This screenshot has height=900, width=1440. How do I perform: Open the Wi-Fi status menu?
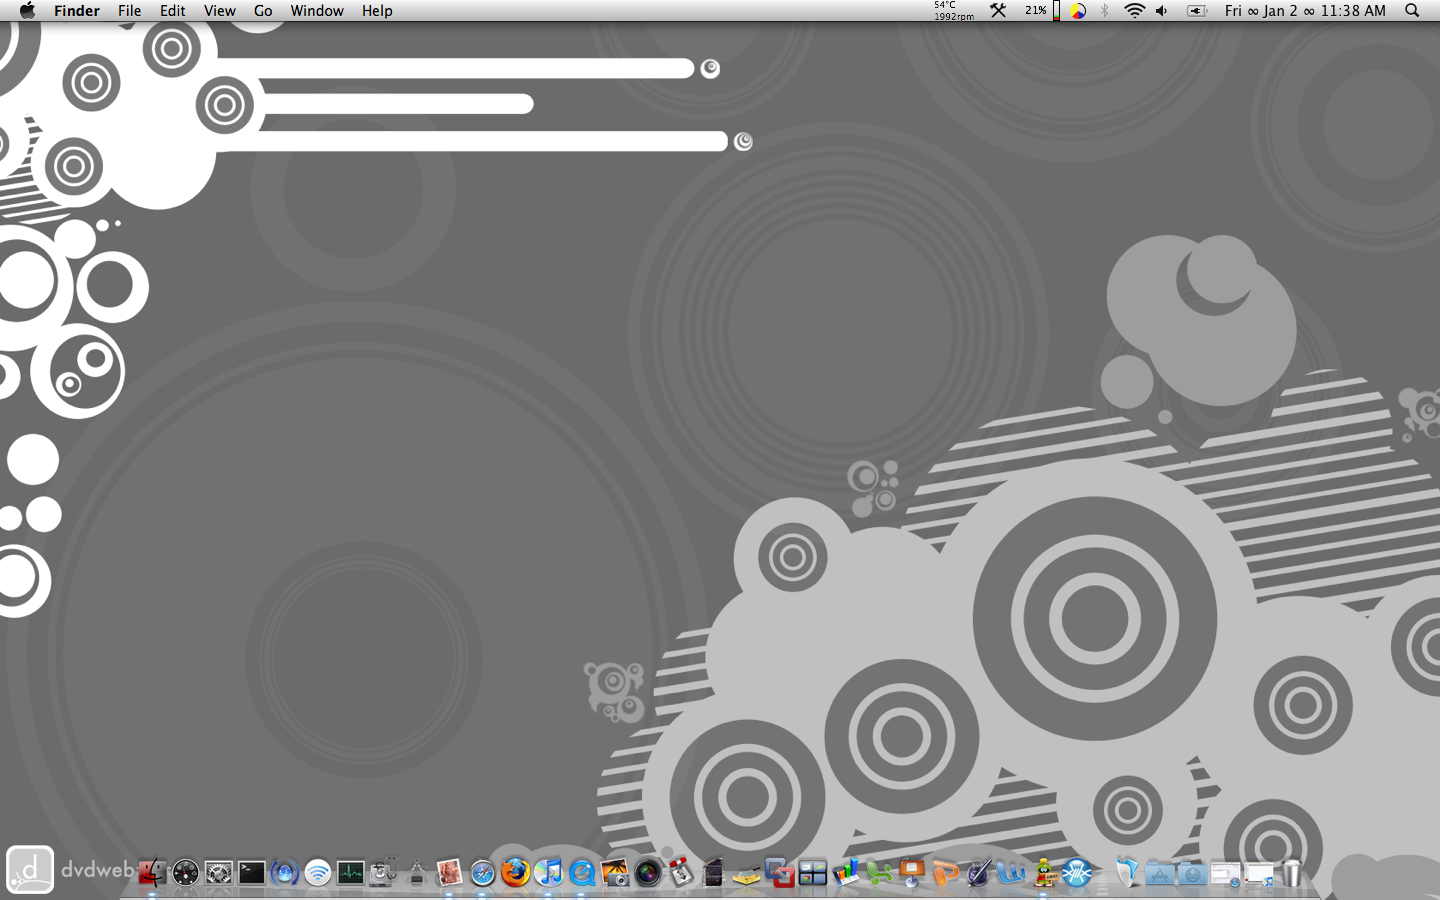1134,10
